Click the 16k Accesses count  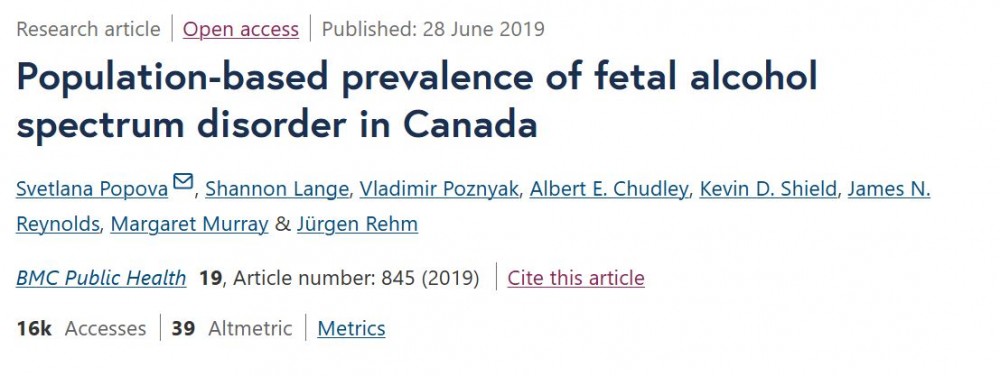(81, 328)
